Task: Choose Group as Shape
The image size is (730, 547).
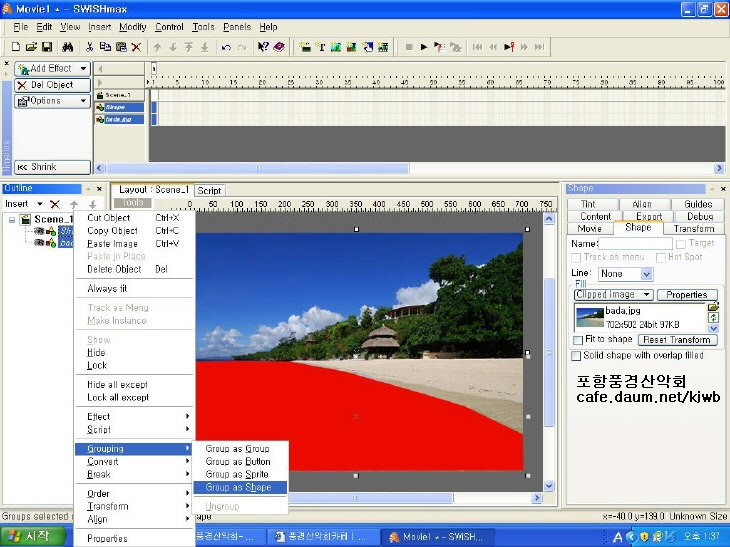Action: pyautogui.click(x=240, y=487)
